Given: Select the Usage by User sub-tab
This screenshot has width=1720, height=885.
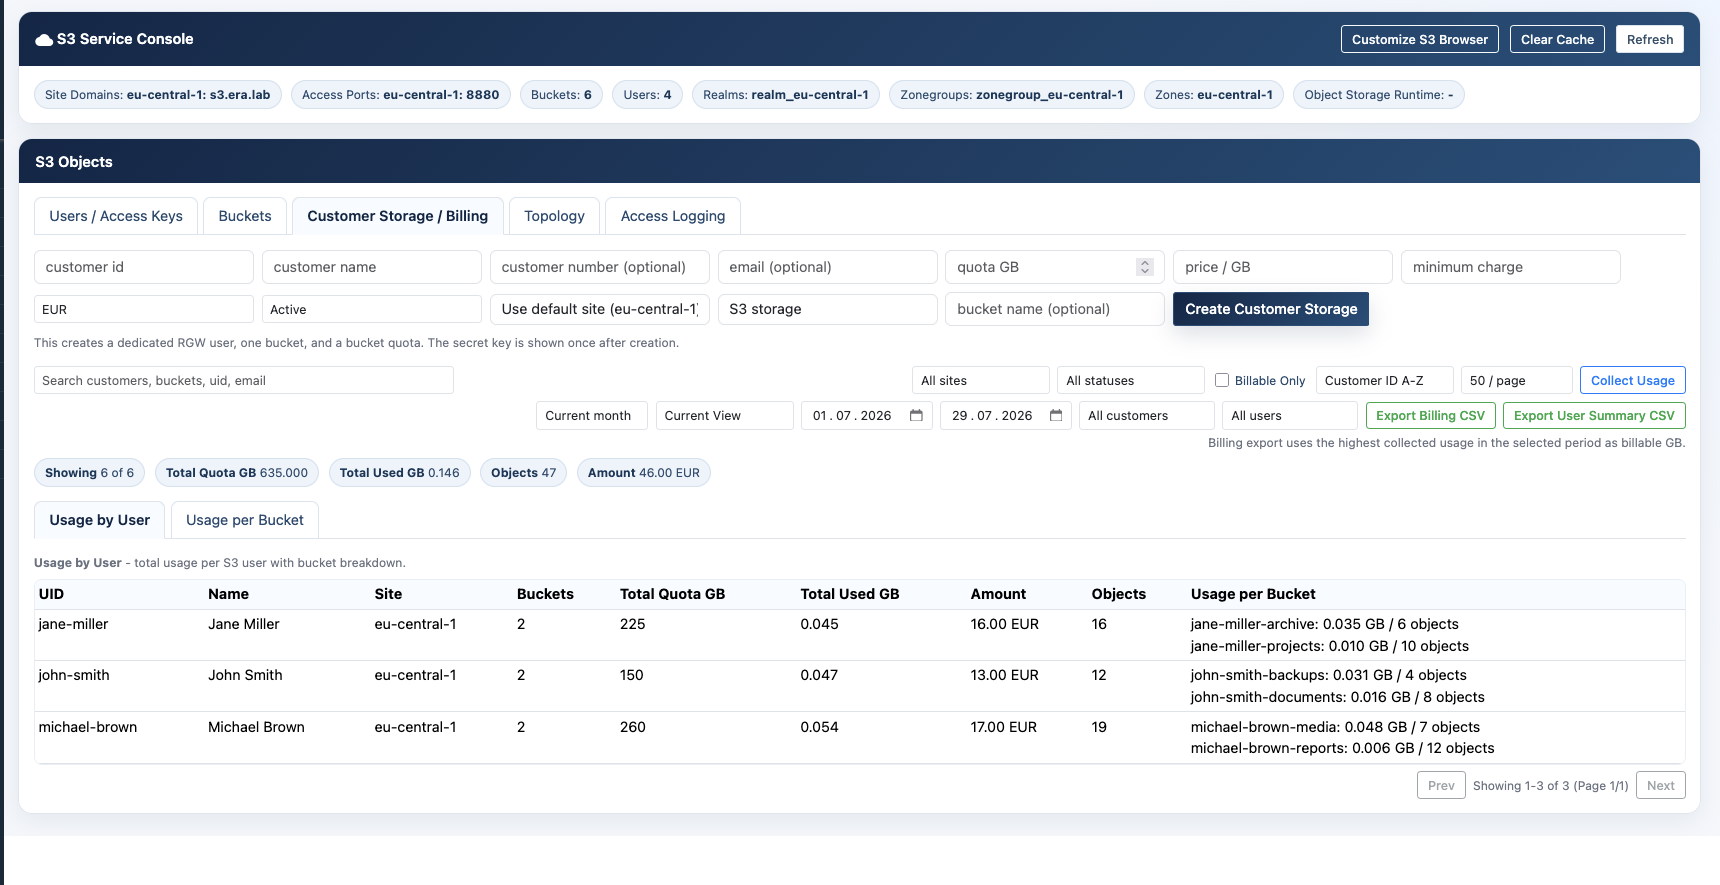Looking at the screenshot, I should [100, 520].
